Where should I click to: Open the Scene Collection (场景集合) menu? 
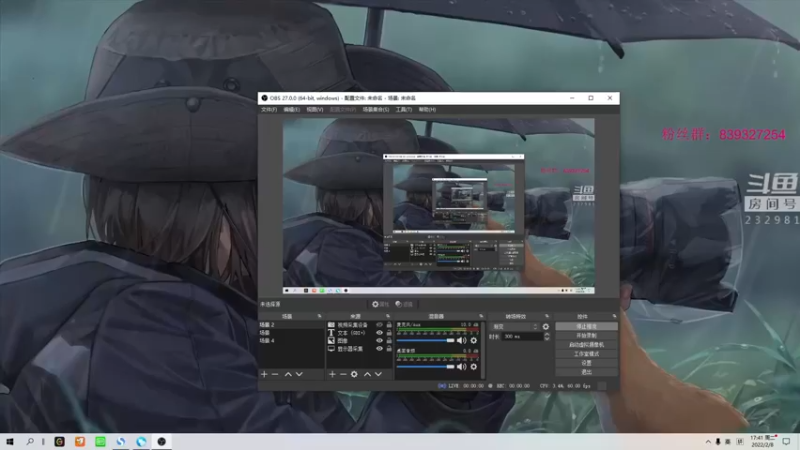[376, 110]
